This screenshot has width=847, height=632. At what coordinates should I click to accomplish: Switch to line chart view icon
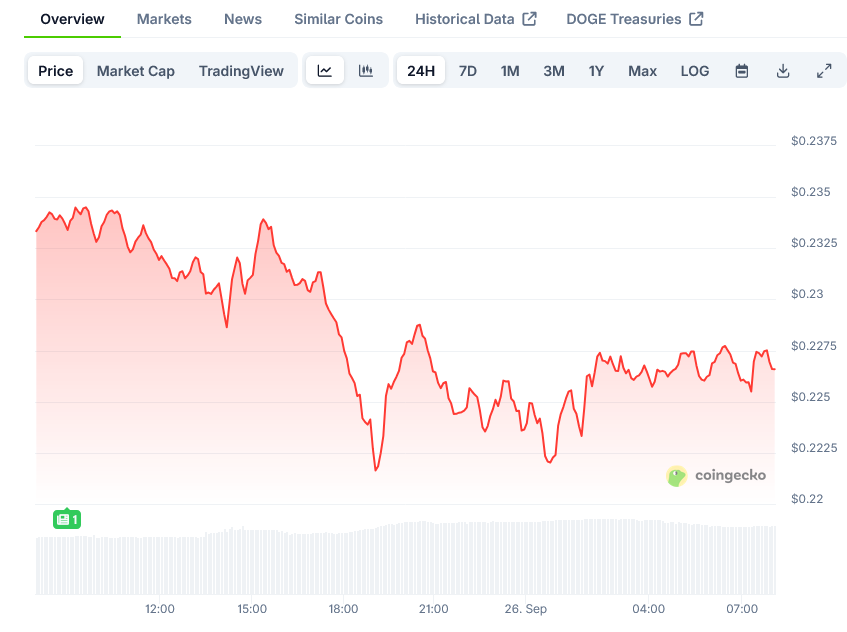pyautogui.click(x=325, y=71)
